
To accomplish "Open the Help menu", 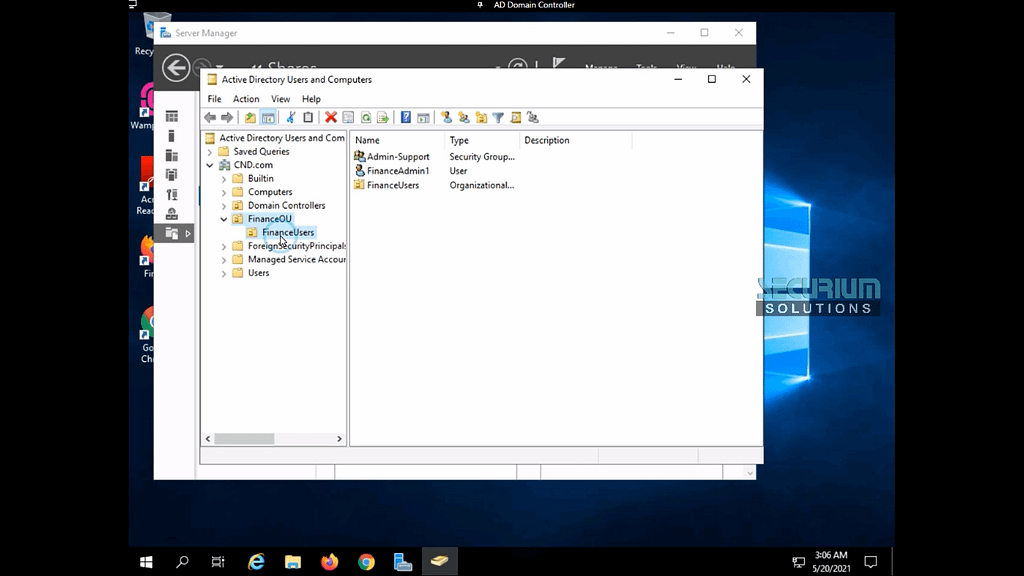I will click(x=311, y=99).
